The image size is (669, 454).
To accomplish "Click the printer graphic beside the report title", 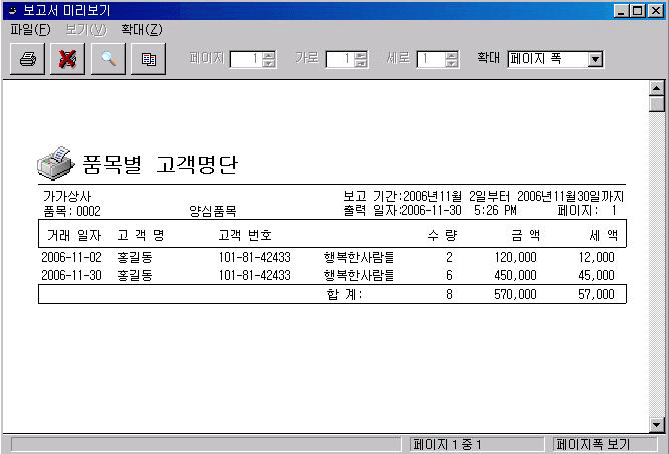I will coord(56,161).
